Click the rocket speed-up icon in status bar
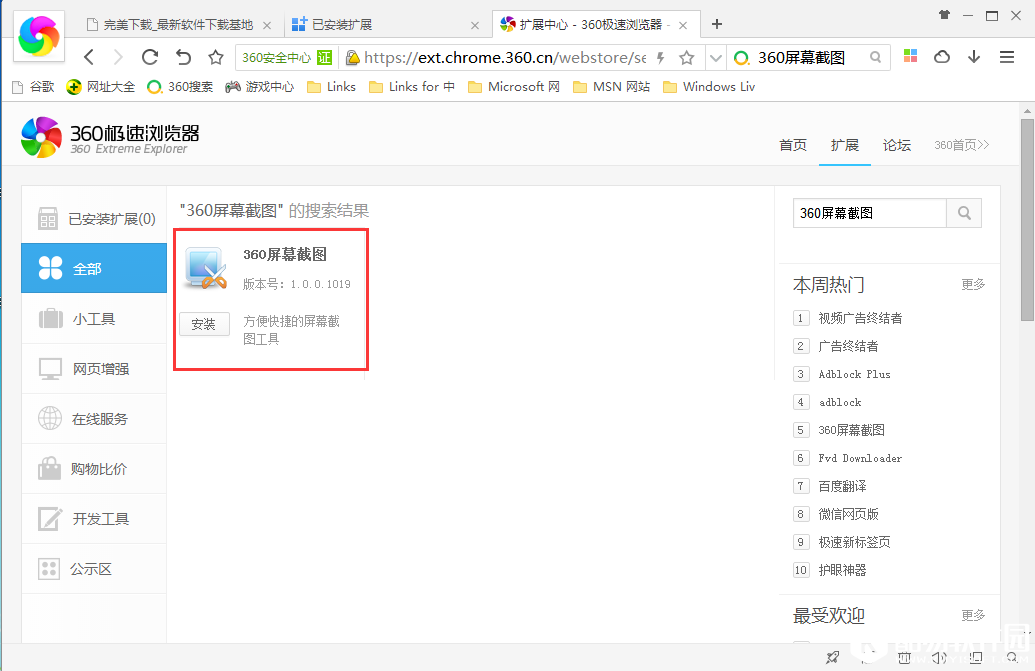The height and width of the screenshot is (671, 1035). (832, 658)
